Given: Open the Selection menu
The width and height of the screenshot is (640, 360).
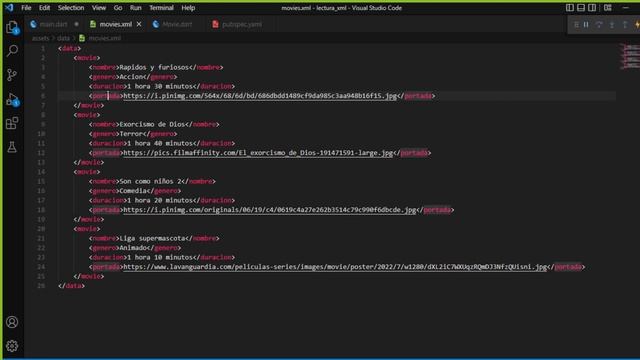Looking at the screenshot, I should tap(71, 8).
